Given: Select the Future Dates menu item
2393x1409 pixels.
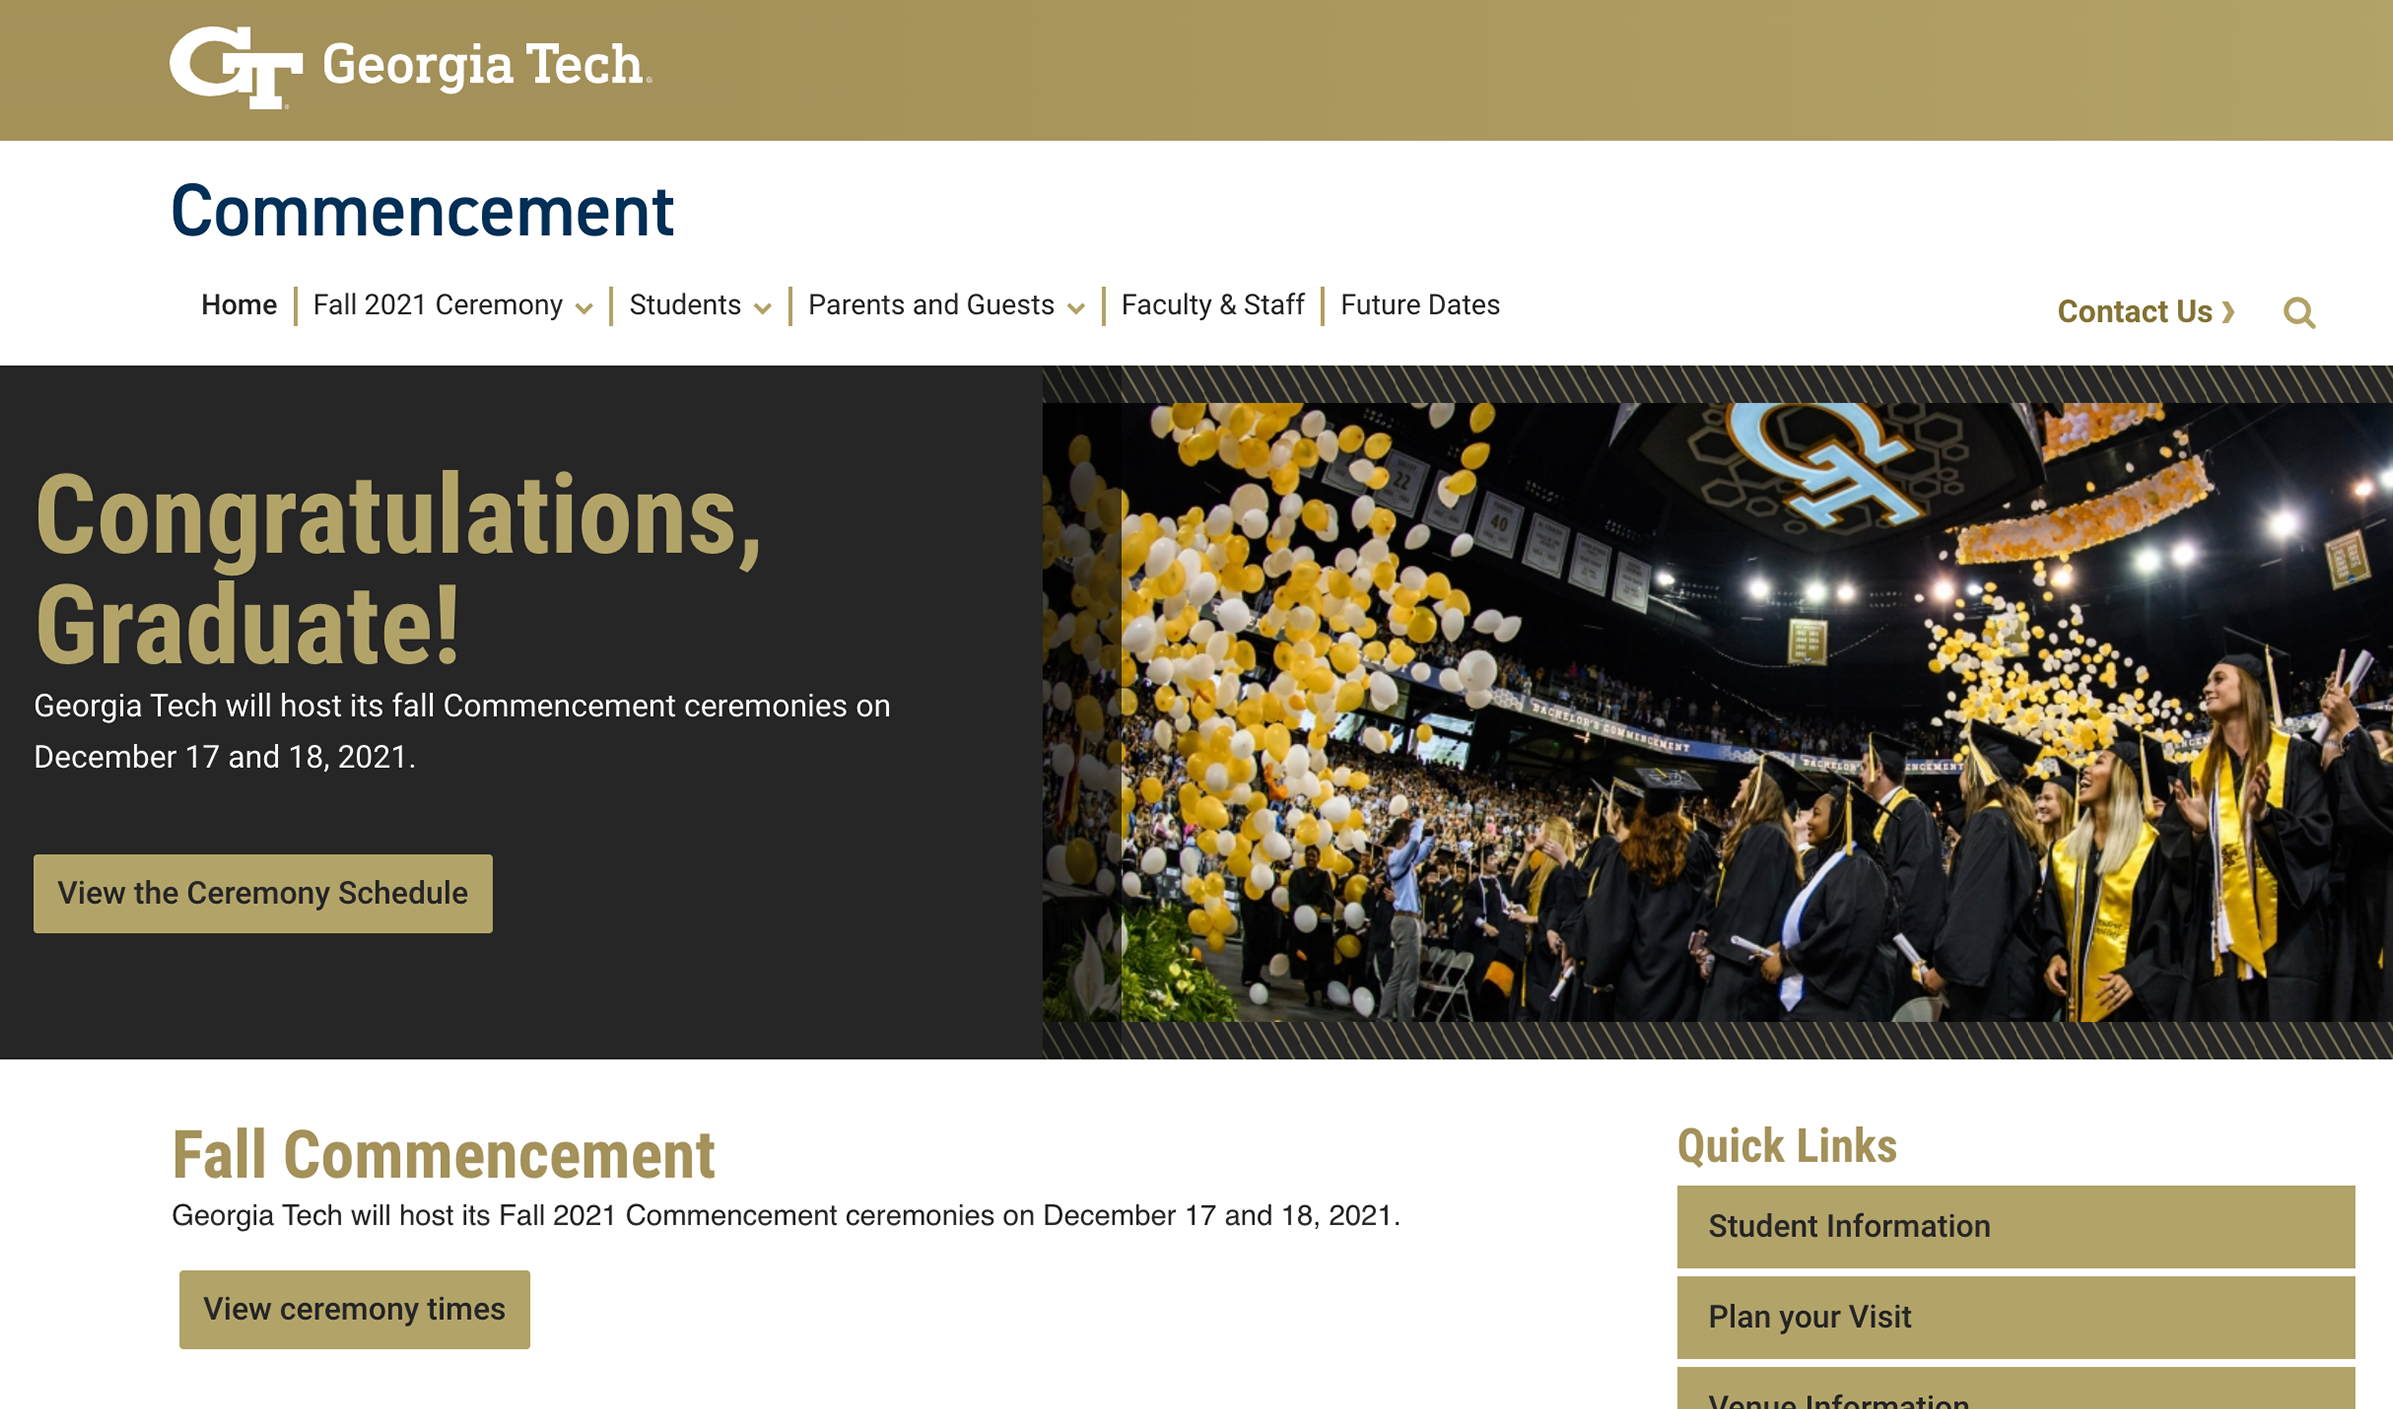Looking at the screenshot, I should point(1419,305).
